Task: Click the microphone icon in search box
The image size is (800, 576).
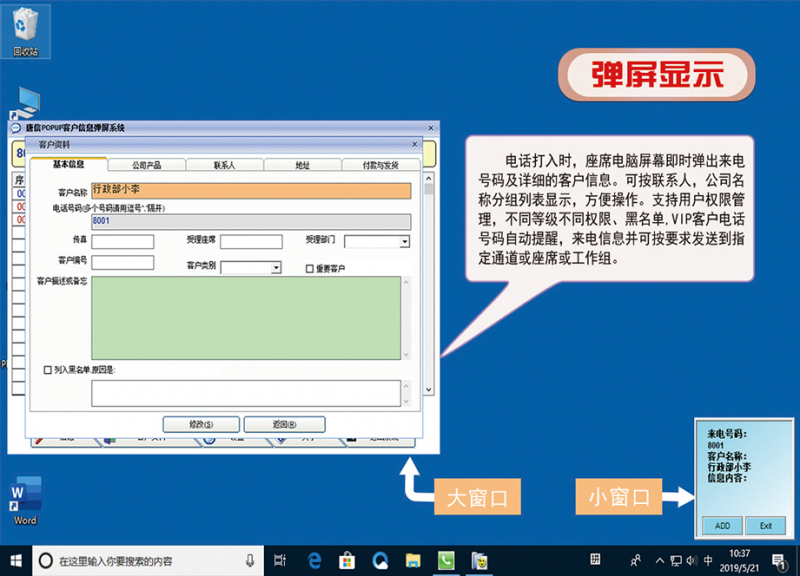Action: tap(249, 560)
